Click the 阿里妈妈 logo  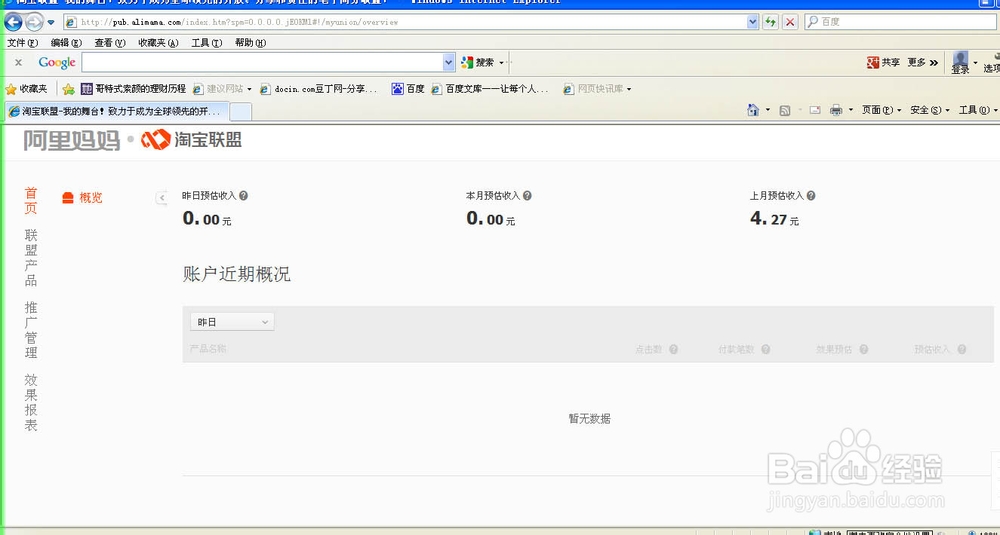[x=72, y=140]
